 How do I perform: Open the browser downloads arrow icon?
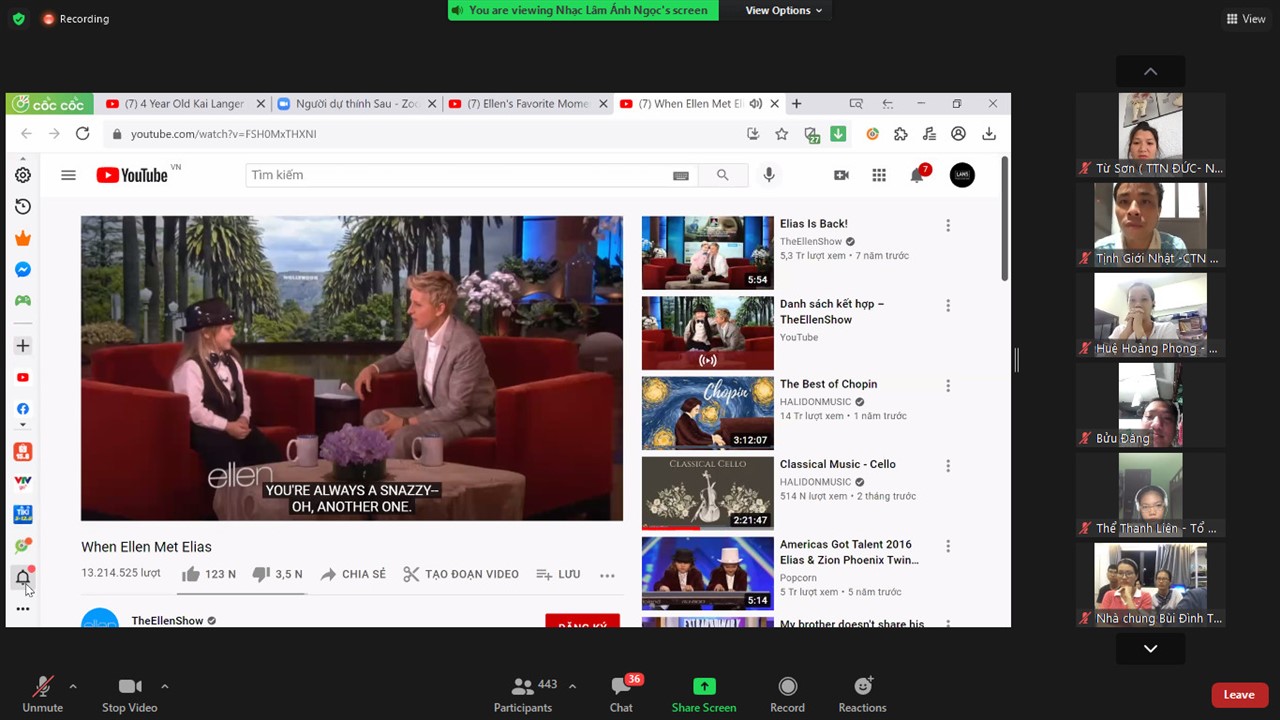(989, 134)
